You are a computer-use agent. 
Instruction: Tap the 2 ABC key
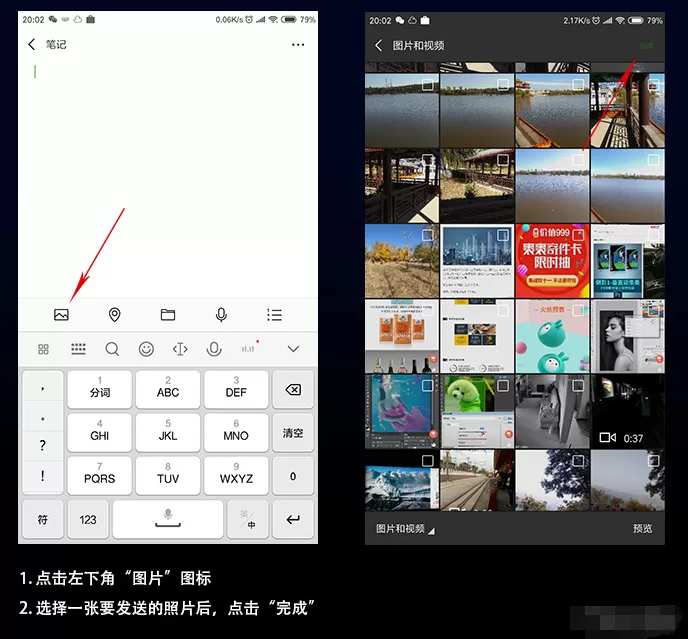(x=168, y=389)
